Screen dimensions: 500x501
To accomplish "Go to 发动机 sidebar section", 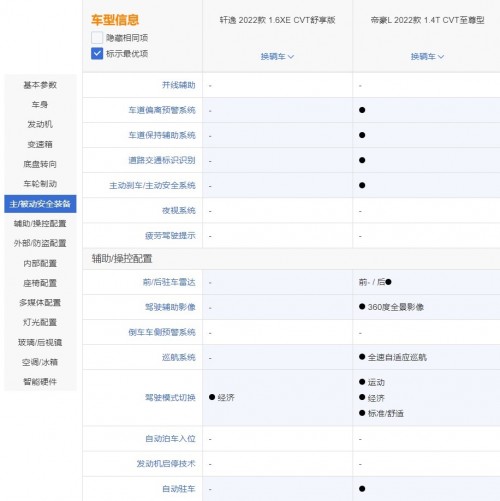I will pyautogui.click(x=40, y=124).
